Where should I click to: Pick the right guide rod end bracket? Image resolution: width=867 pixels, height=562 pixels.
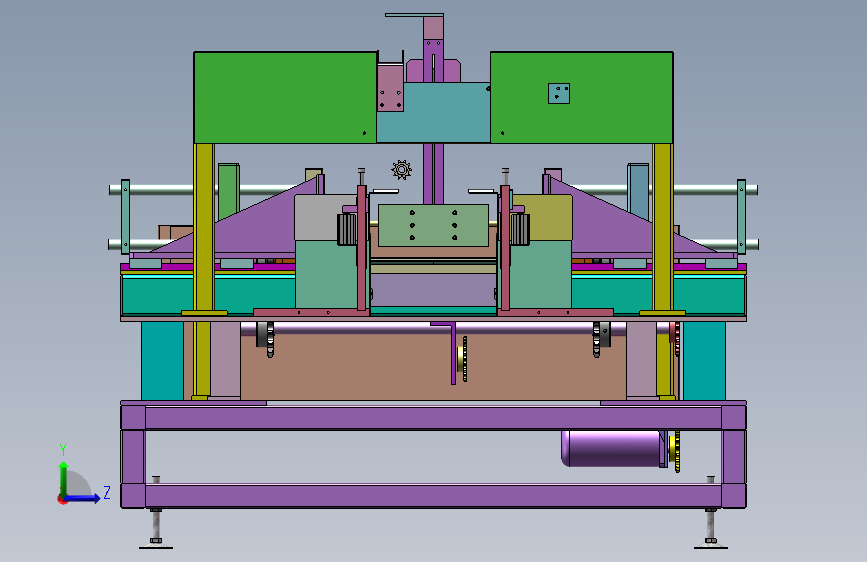(x=741, y=216)
